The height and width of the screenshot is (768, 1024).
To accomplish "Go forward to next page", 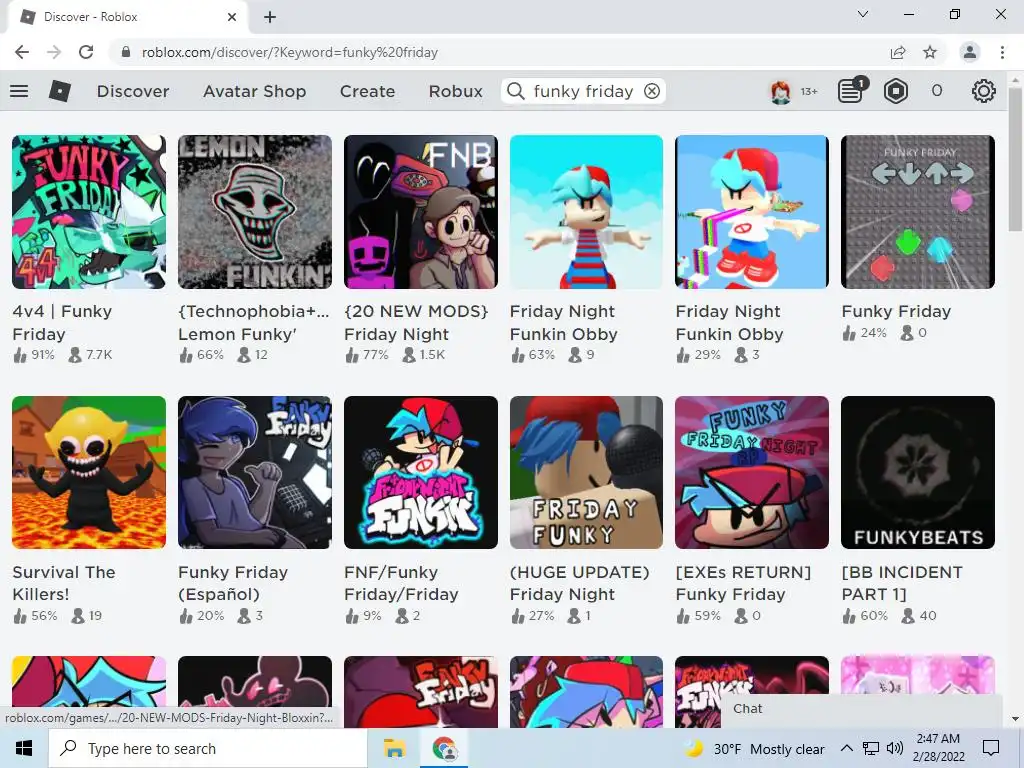I will coord(54,52).
